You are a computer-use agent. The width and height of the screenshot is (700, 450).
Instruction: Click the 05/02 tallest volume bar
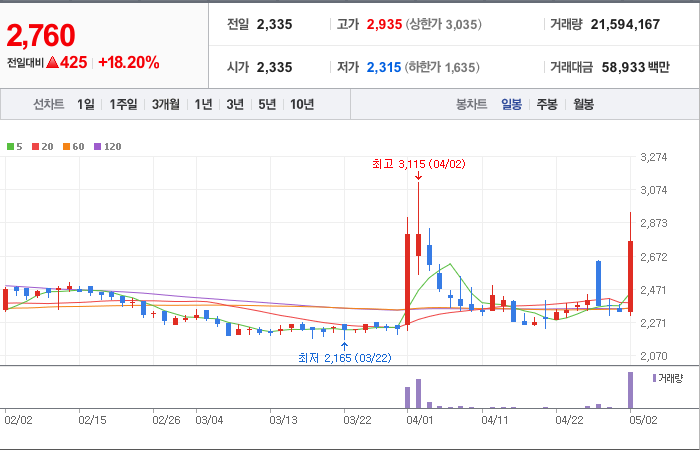click(630, 390)
